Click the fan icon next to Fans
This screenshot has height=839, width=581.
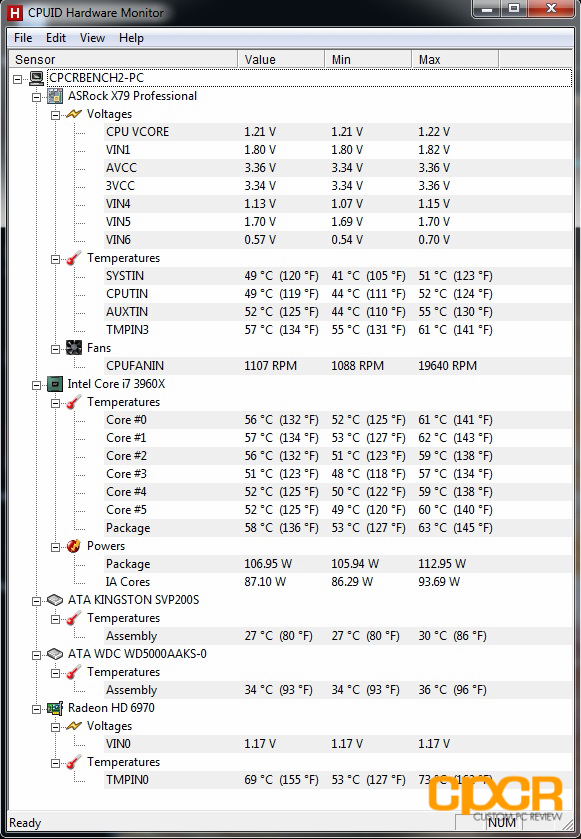(74, 348)
